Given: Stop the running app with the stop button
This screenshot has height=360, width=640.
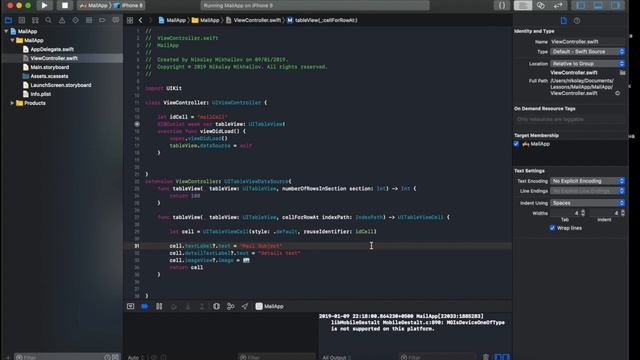Looking at the screenshot, I should [x=64, y=5].
